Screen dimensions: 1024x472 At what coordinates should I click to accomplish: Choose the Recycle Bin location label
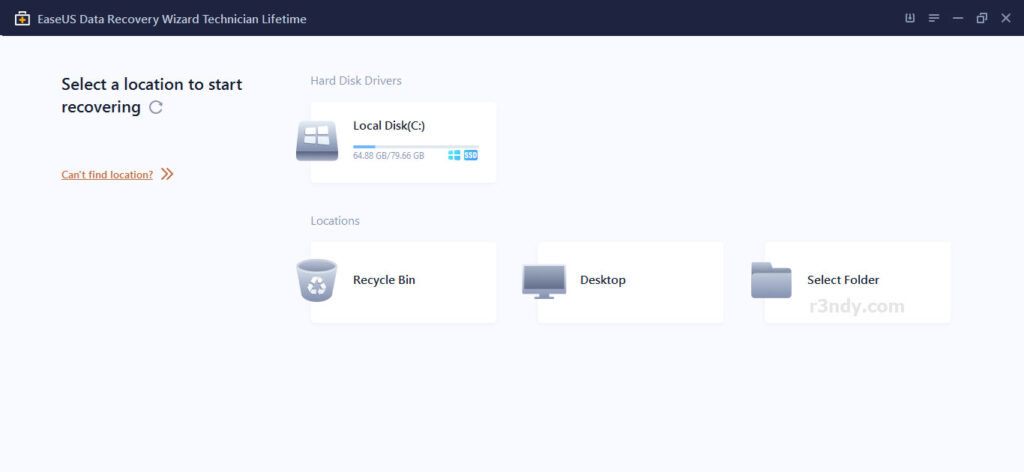click(384, 280)
